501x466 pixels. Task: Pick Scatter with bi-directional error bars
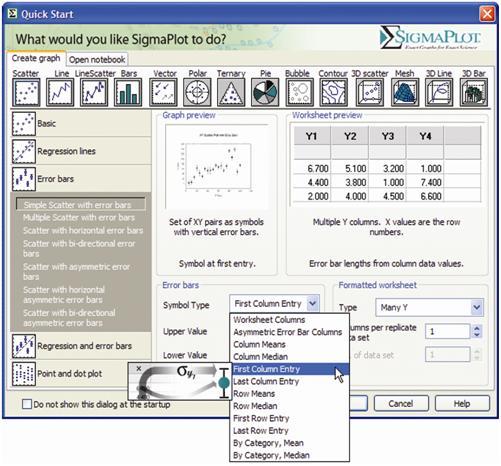79,249
